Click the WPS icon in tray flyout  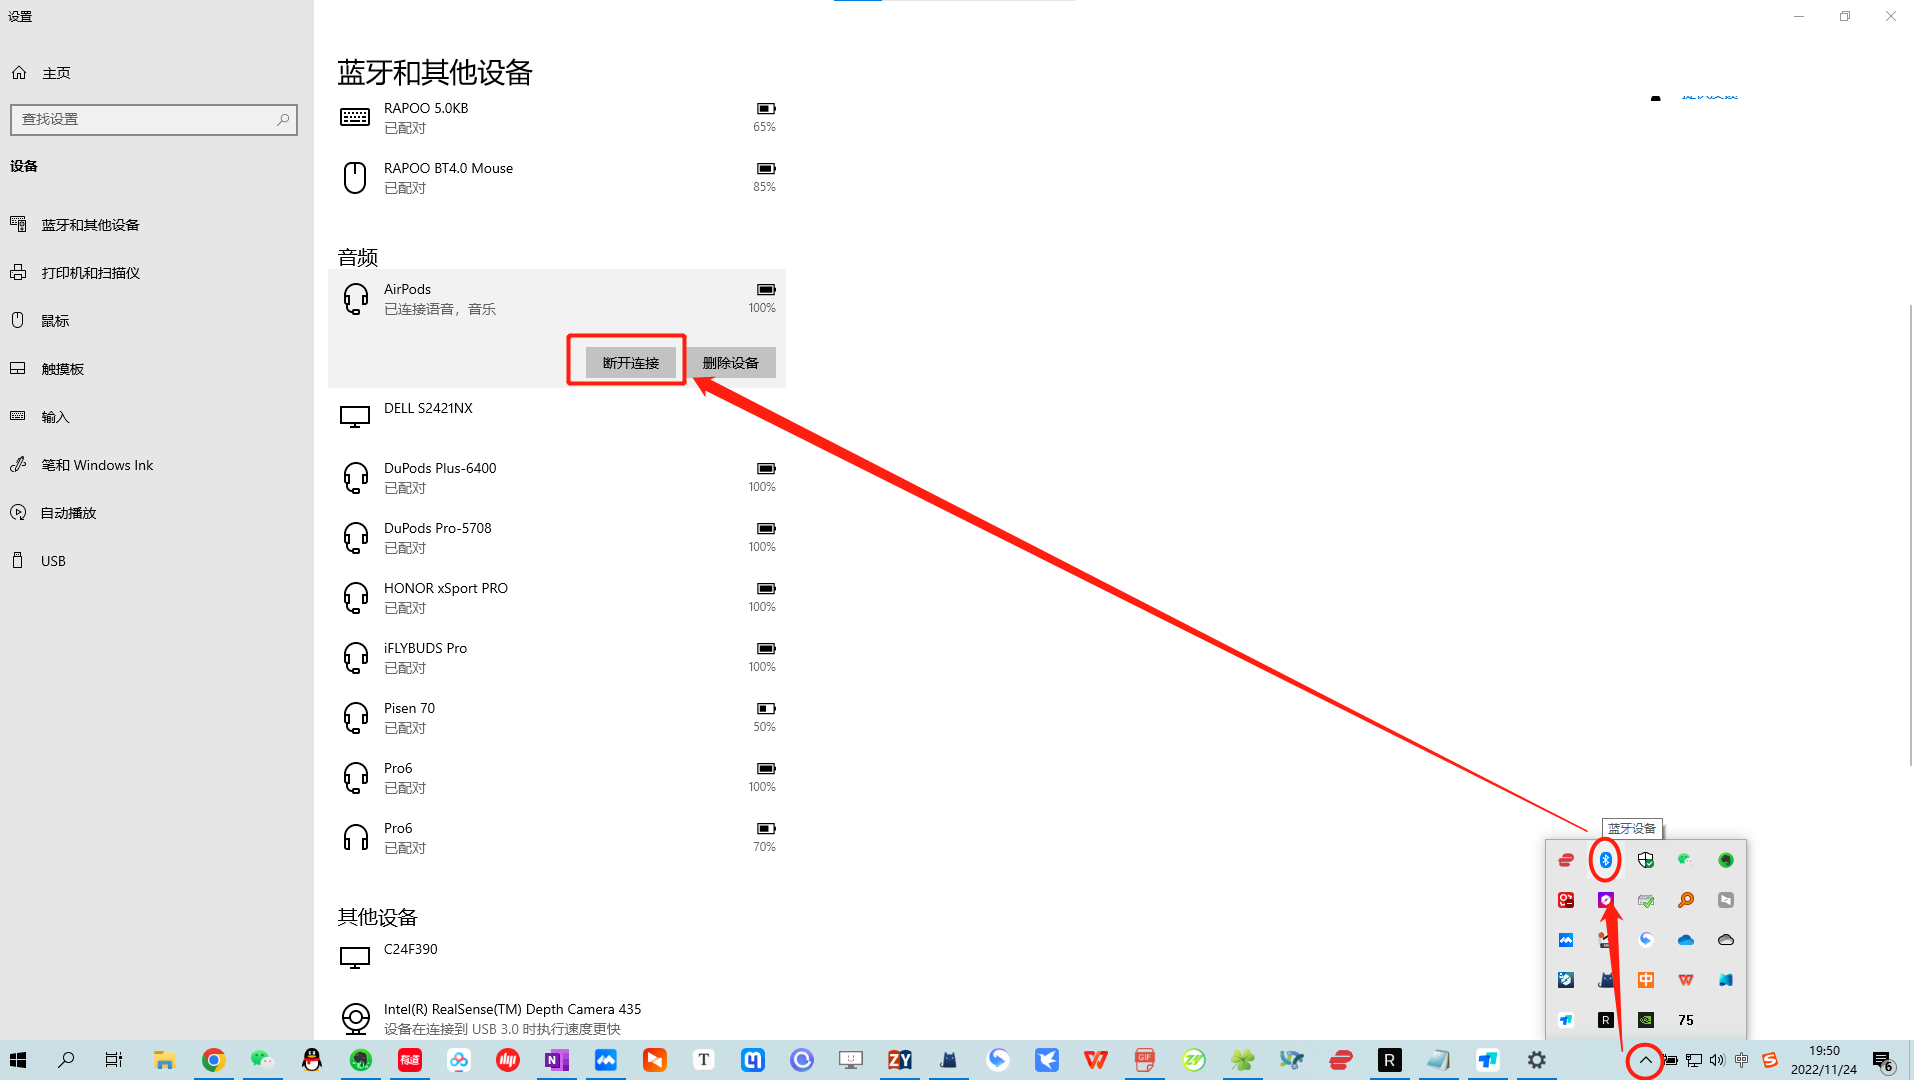[x=1686, y=980]
